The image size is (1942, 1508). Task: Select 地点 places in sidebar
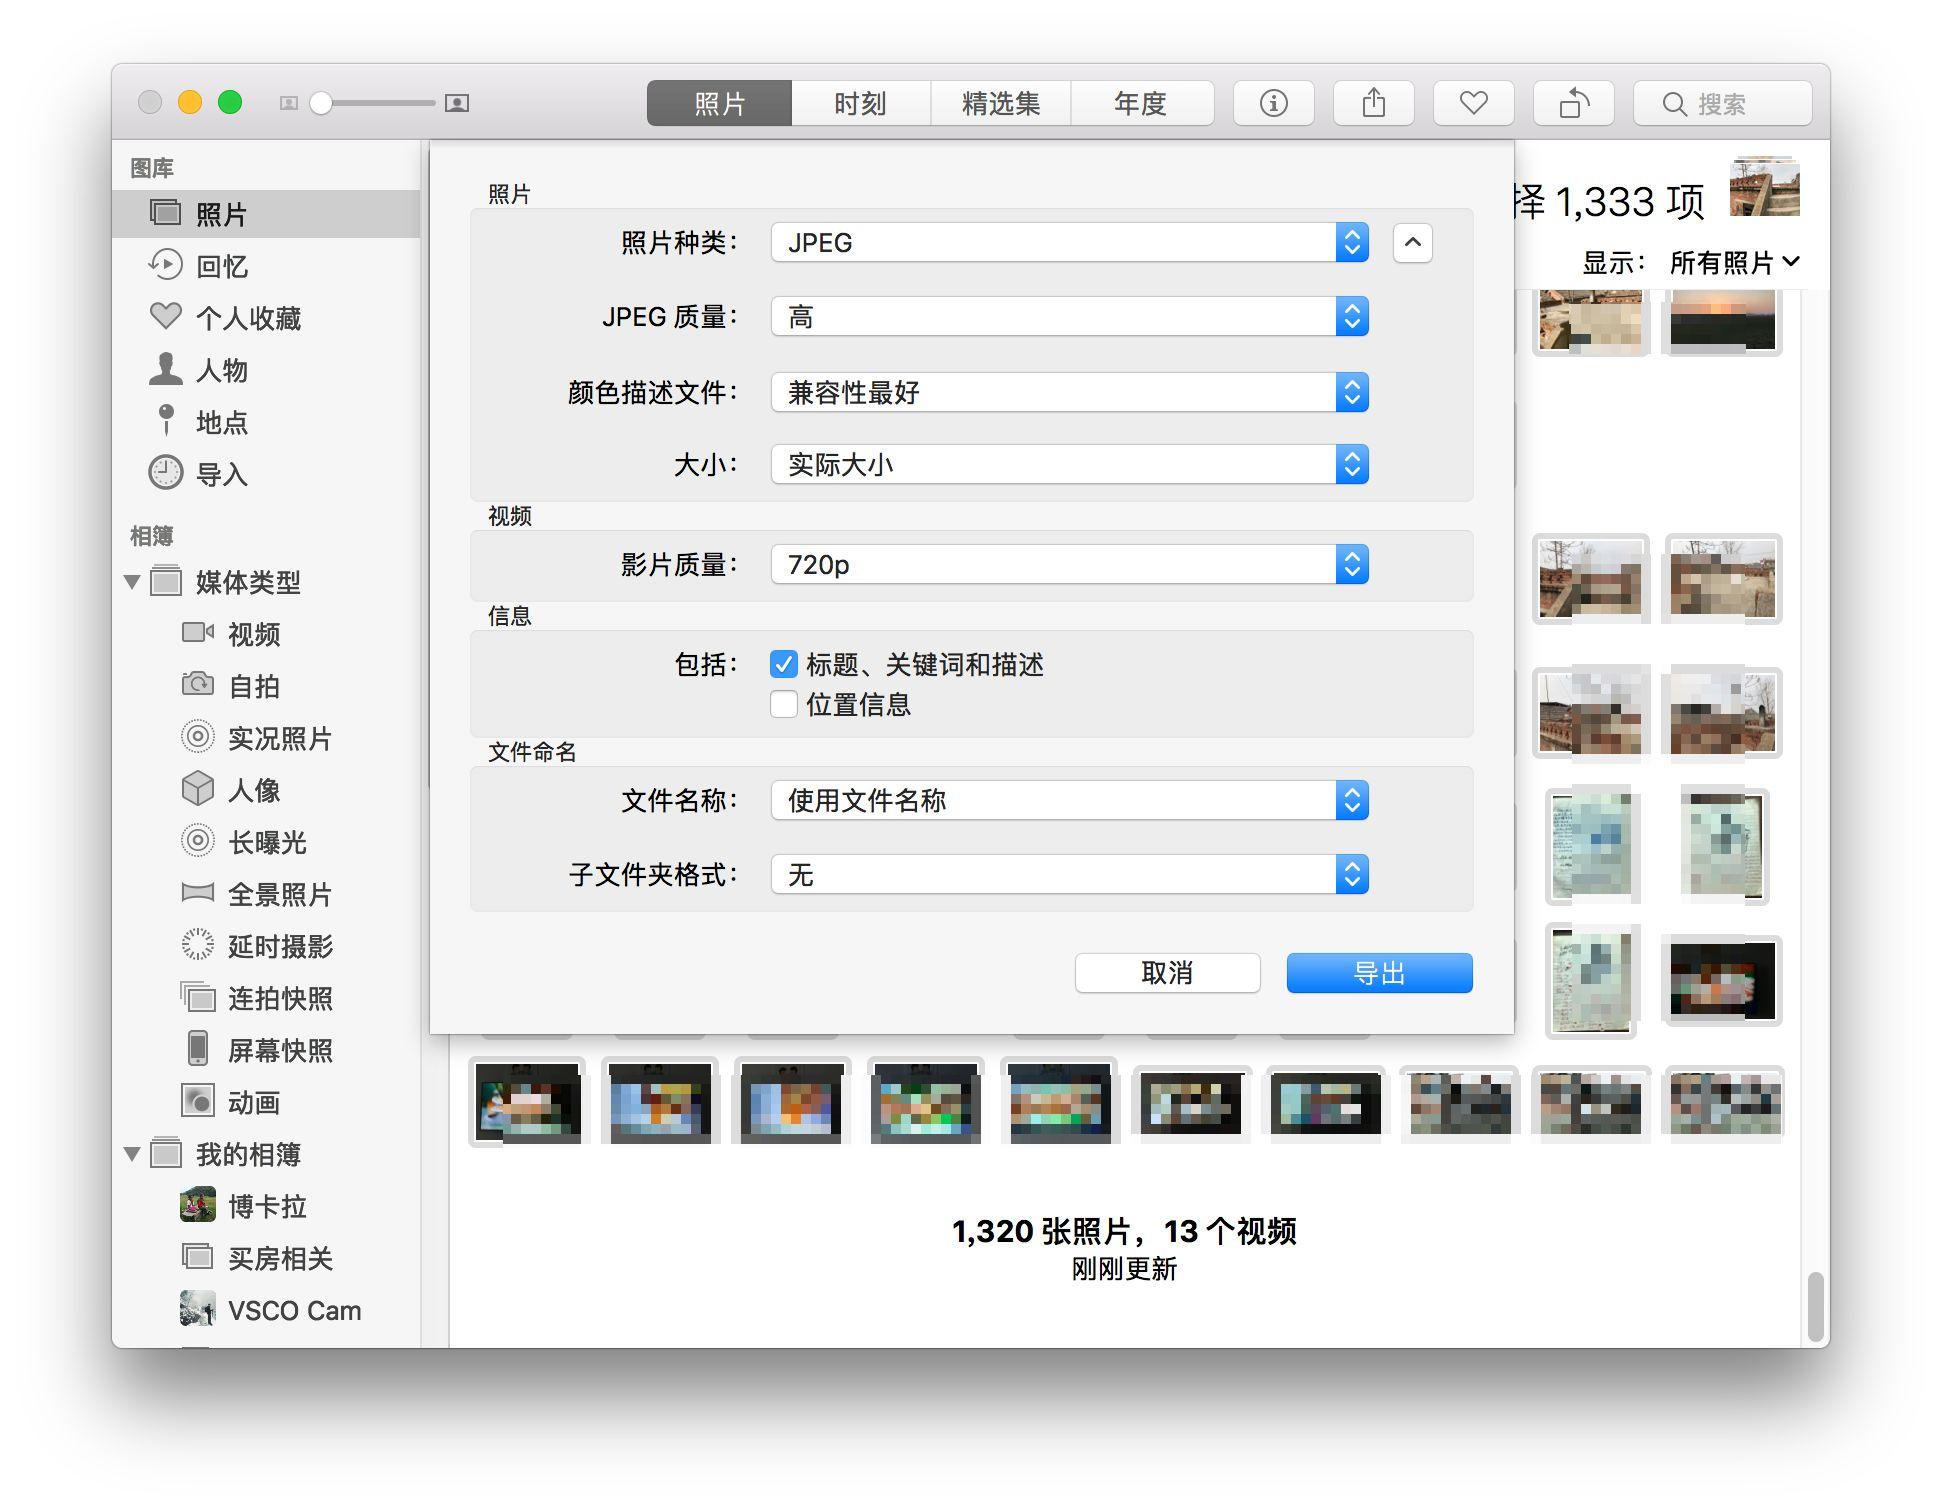[x=265, y=422]
